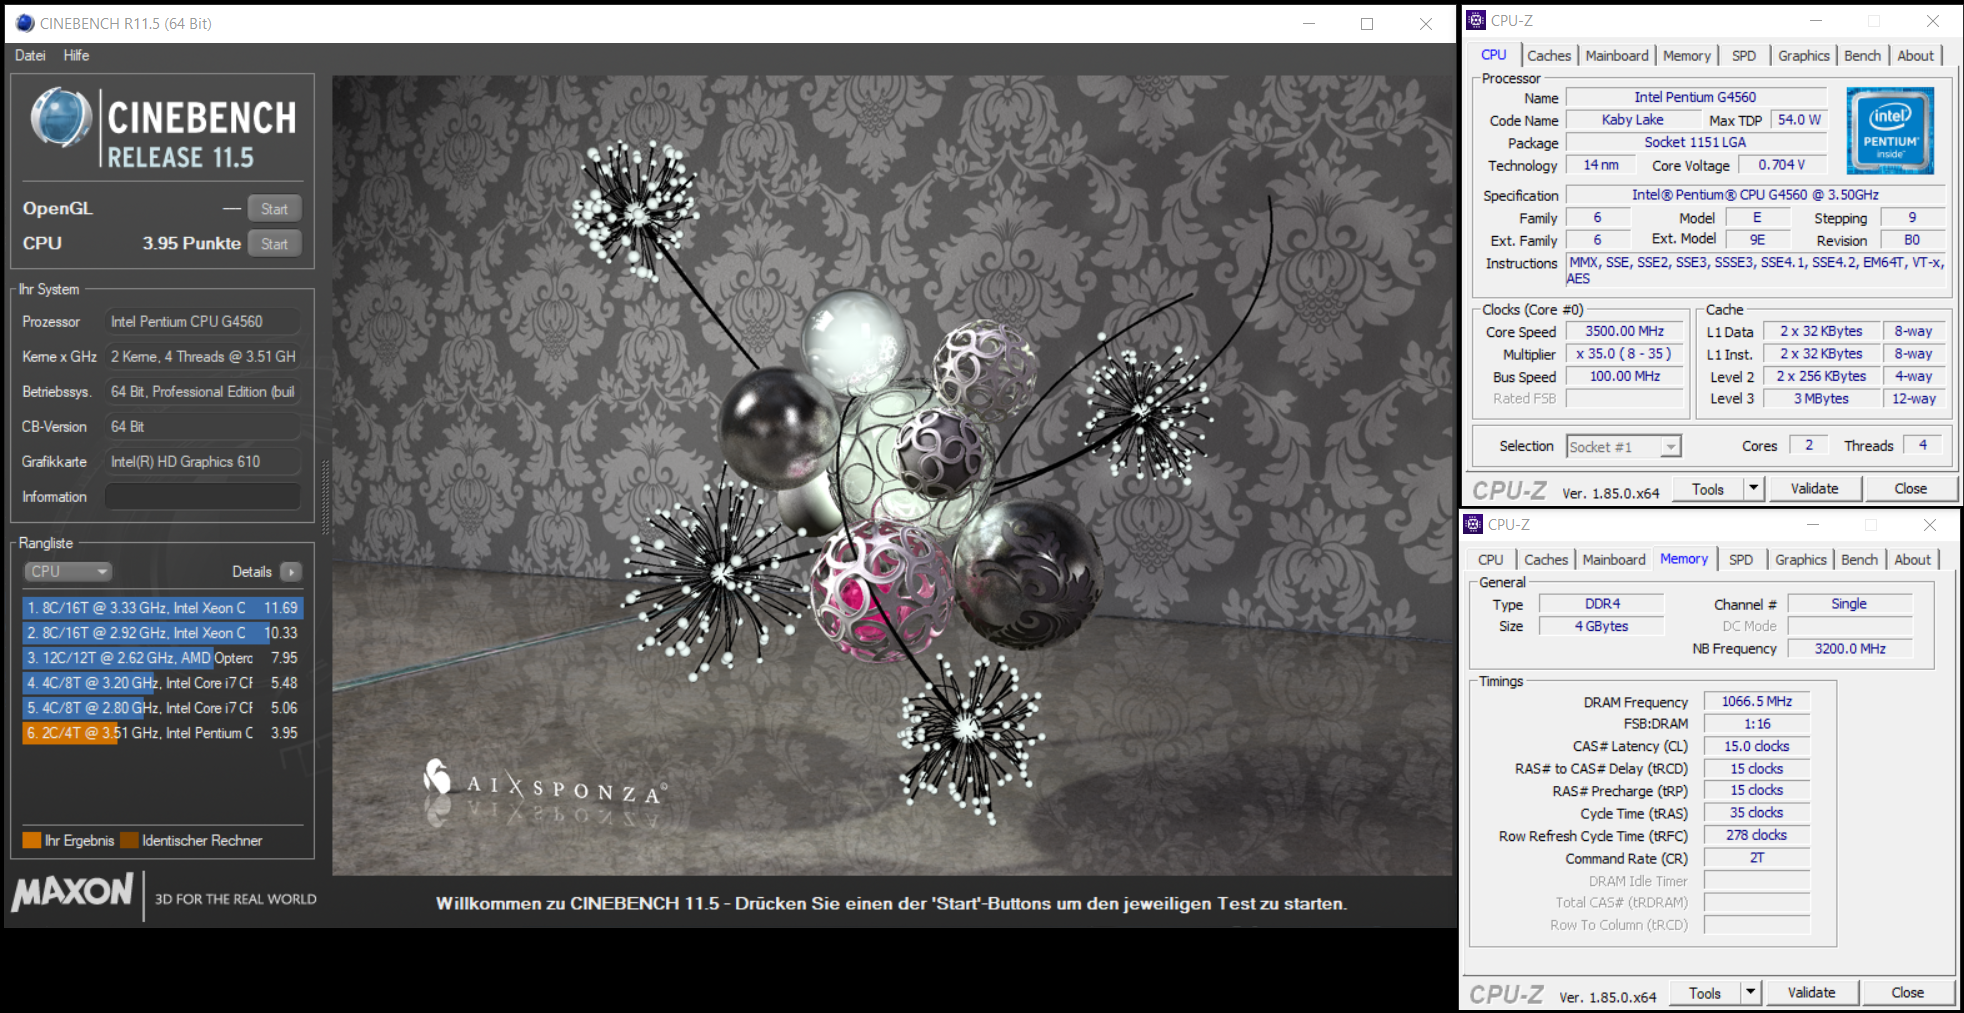Click the Multiplier value x 35.0
Image resolution: width=1964 pixels, height=1013 pixels.
pos(1625,354)
